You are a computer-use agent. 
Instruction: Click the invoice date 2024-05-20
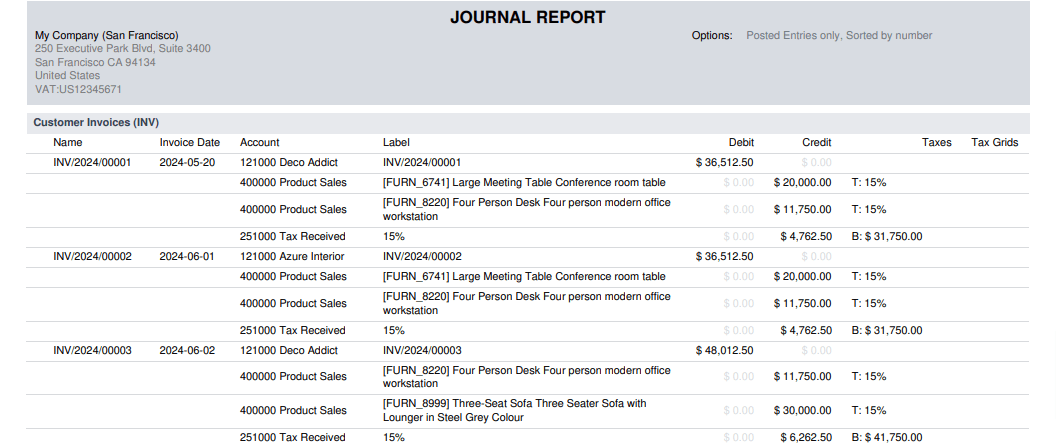pyautogui.click(x=187, y=162)
